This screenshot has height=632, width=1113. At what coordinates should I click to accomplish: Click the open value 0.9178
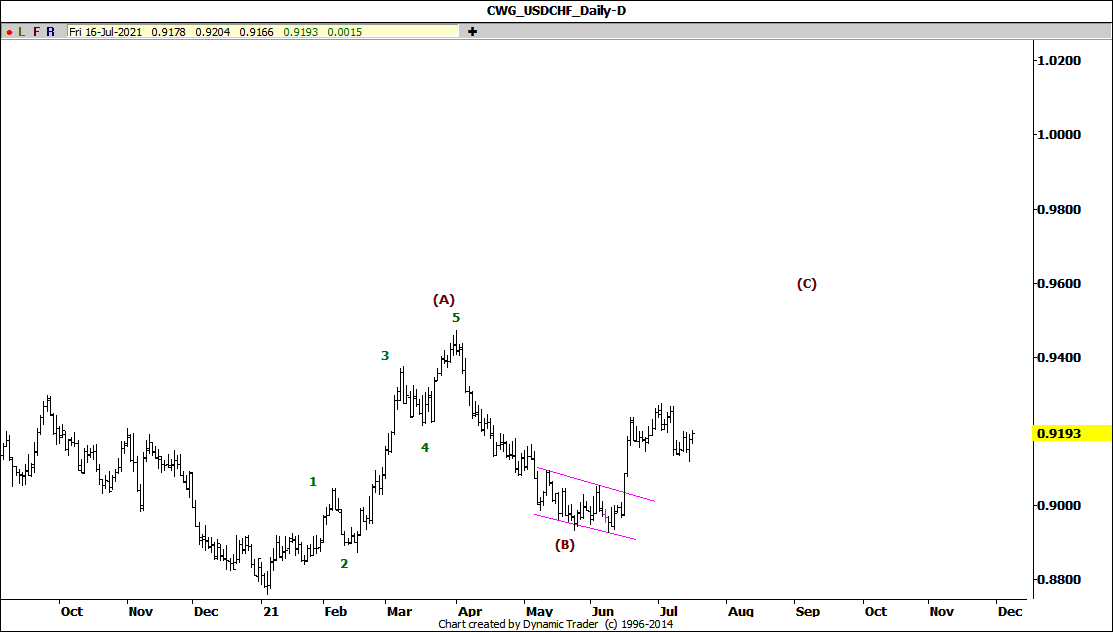point(168,32)
